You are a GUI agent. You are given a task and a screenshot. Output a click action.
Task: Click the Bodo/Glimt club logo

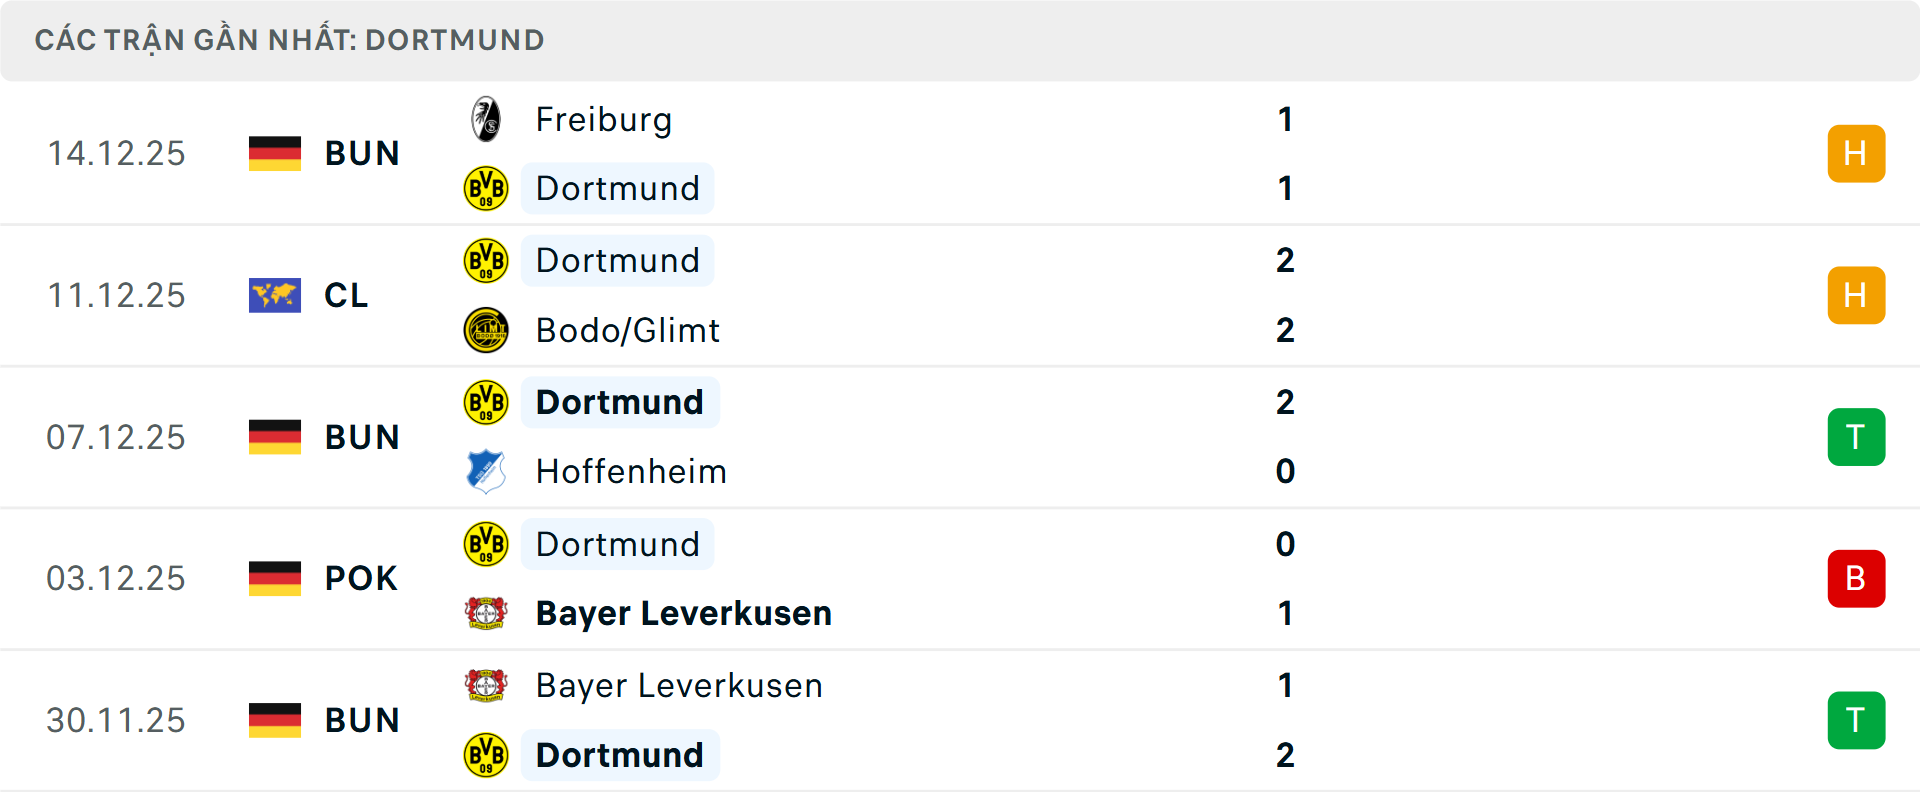[x=486, y=330]
